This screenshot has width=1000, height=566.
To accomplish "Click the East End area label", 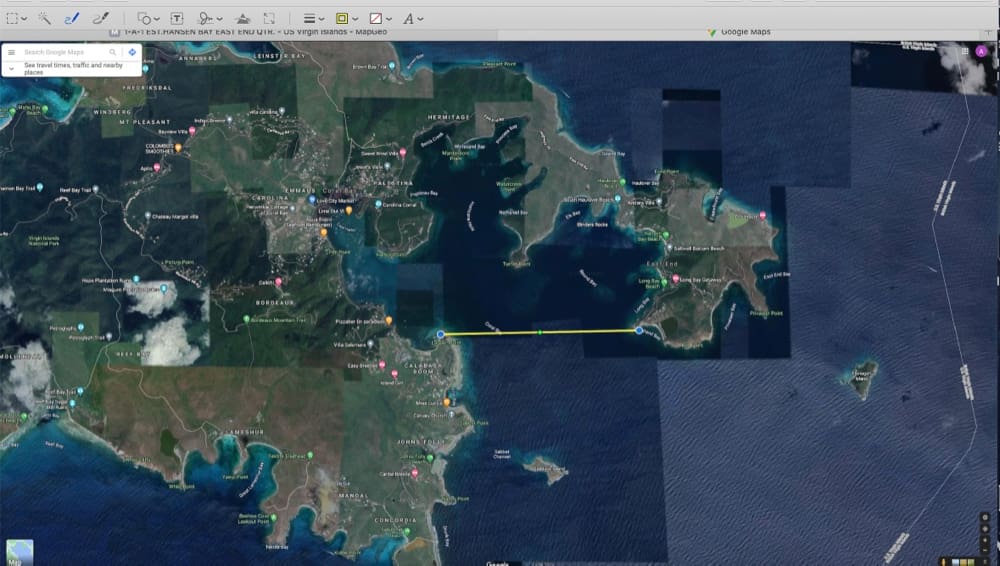I will click(662, 264).
